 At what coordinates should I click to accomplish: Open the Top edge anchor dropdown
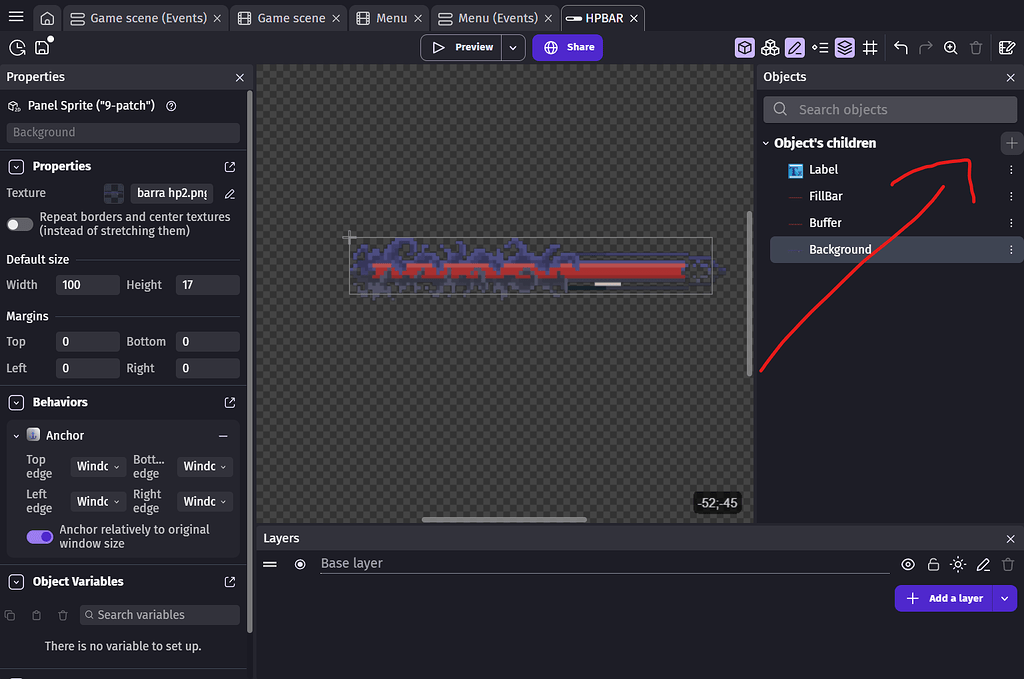97,466
